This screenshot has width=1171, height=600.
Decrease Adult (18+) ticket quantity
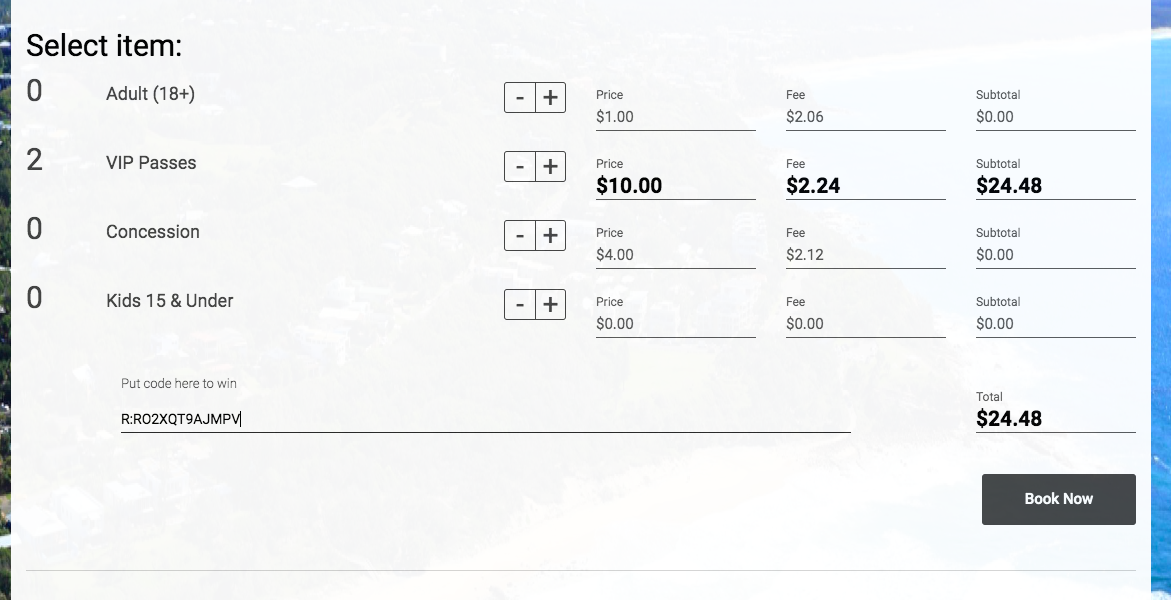click(520, 97)
